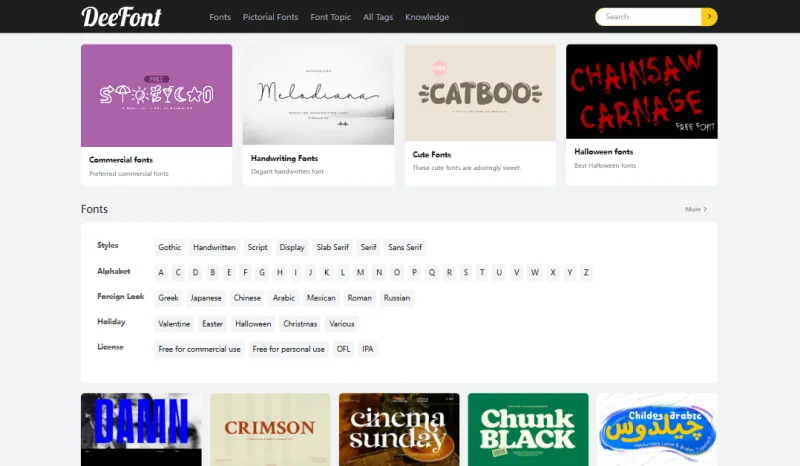The width and height of the screenshot is (800, 466).
Task: Choose alphabet letter O
Action: (x=397, y=273)
